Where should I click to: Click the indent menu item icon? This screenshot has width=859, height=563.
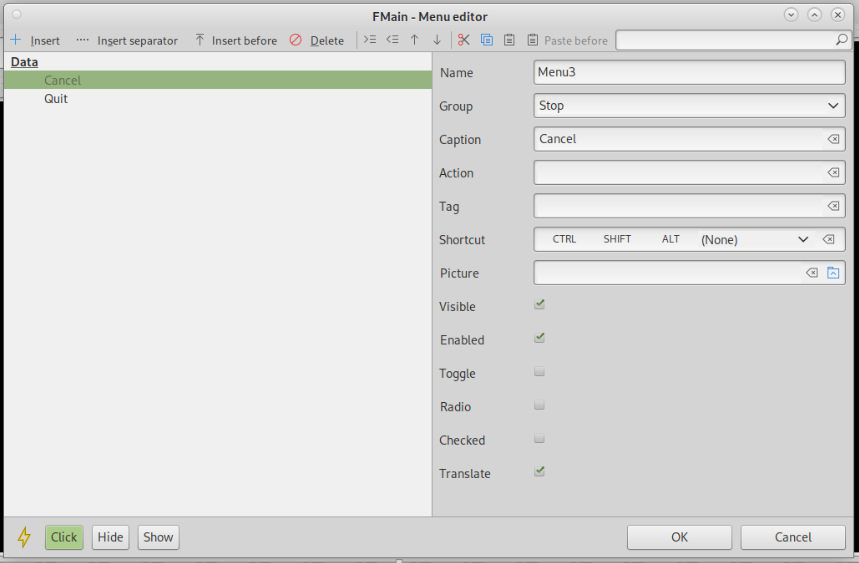pyautogui.click(x=370, y=40)
